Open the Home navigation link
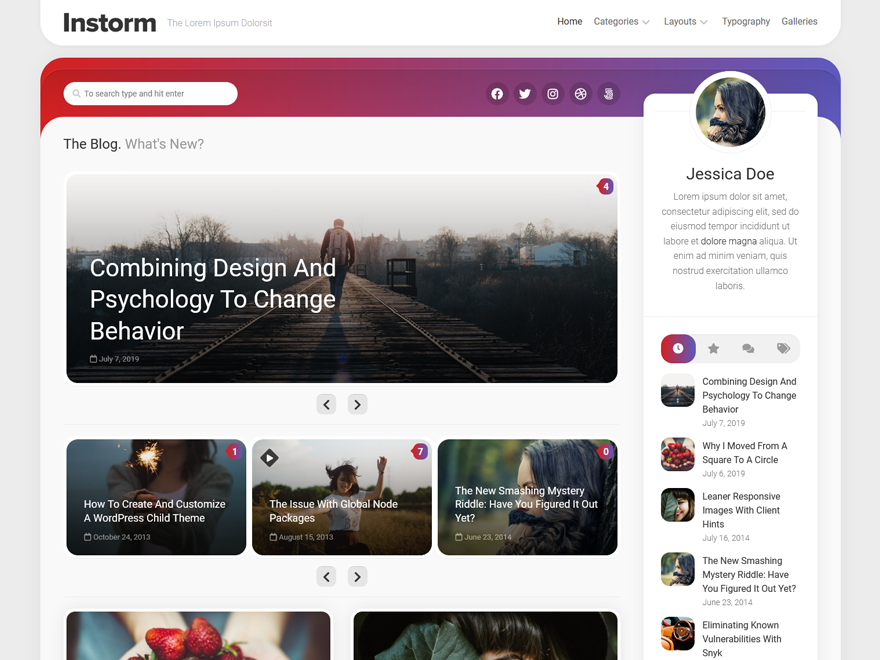This screenshot has height=660, width=880. click(x=570, y=21)
